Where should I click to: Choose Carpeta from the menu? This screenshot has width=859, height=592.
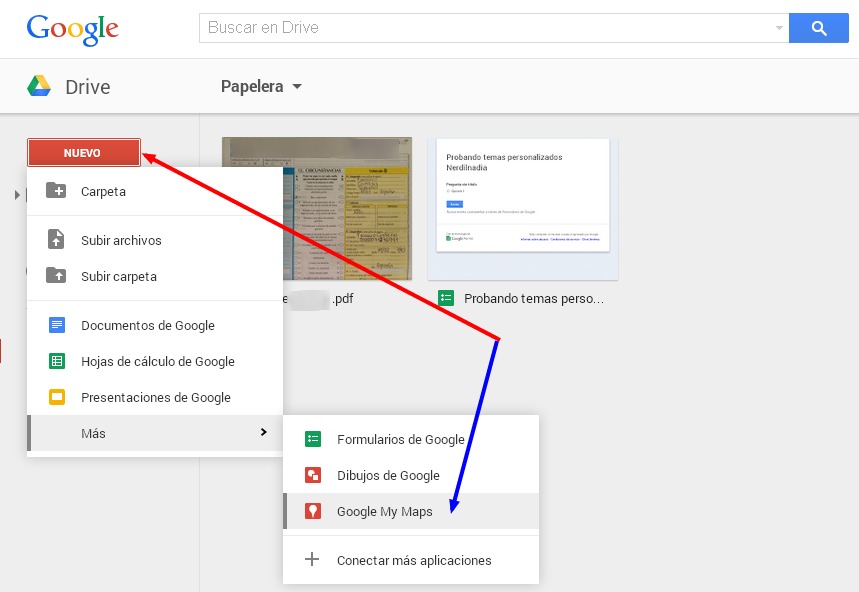pos(155,191)
